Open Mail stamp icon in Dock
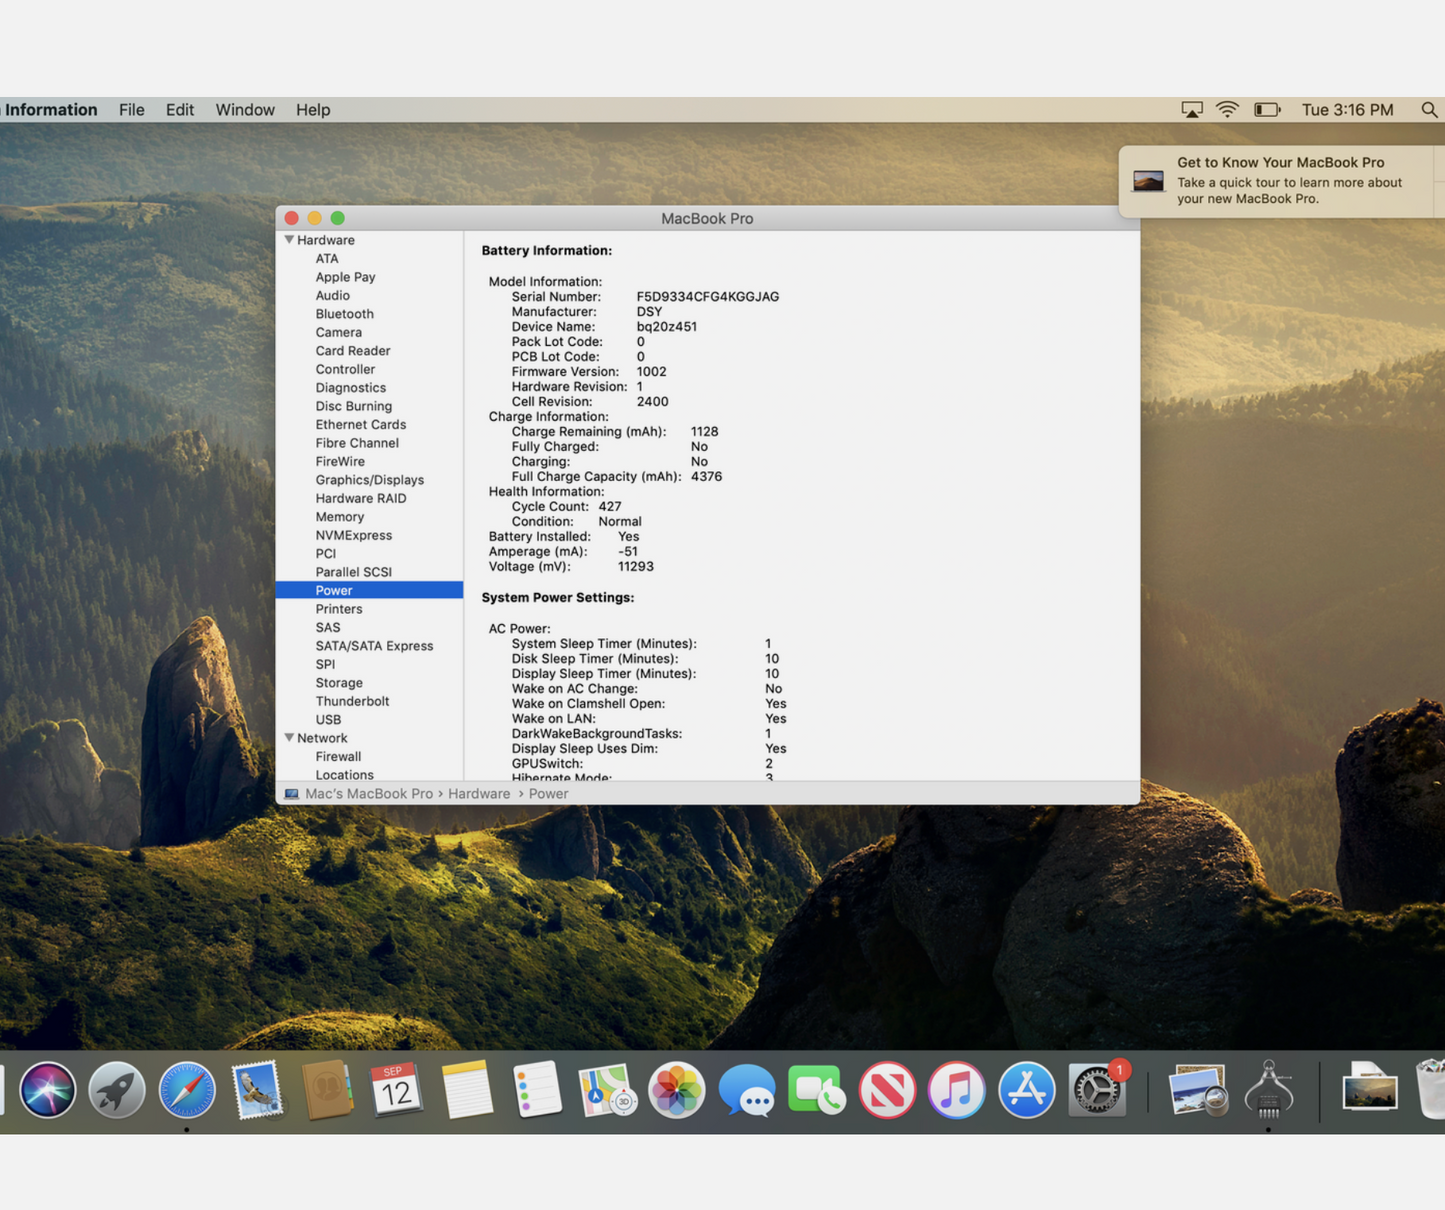 point(257,1089)
